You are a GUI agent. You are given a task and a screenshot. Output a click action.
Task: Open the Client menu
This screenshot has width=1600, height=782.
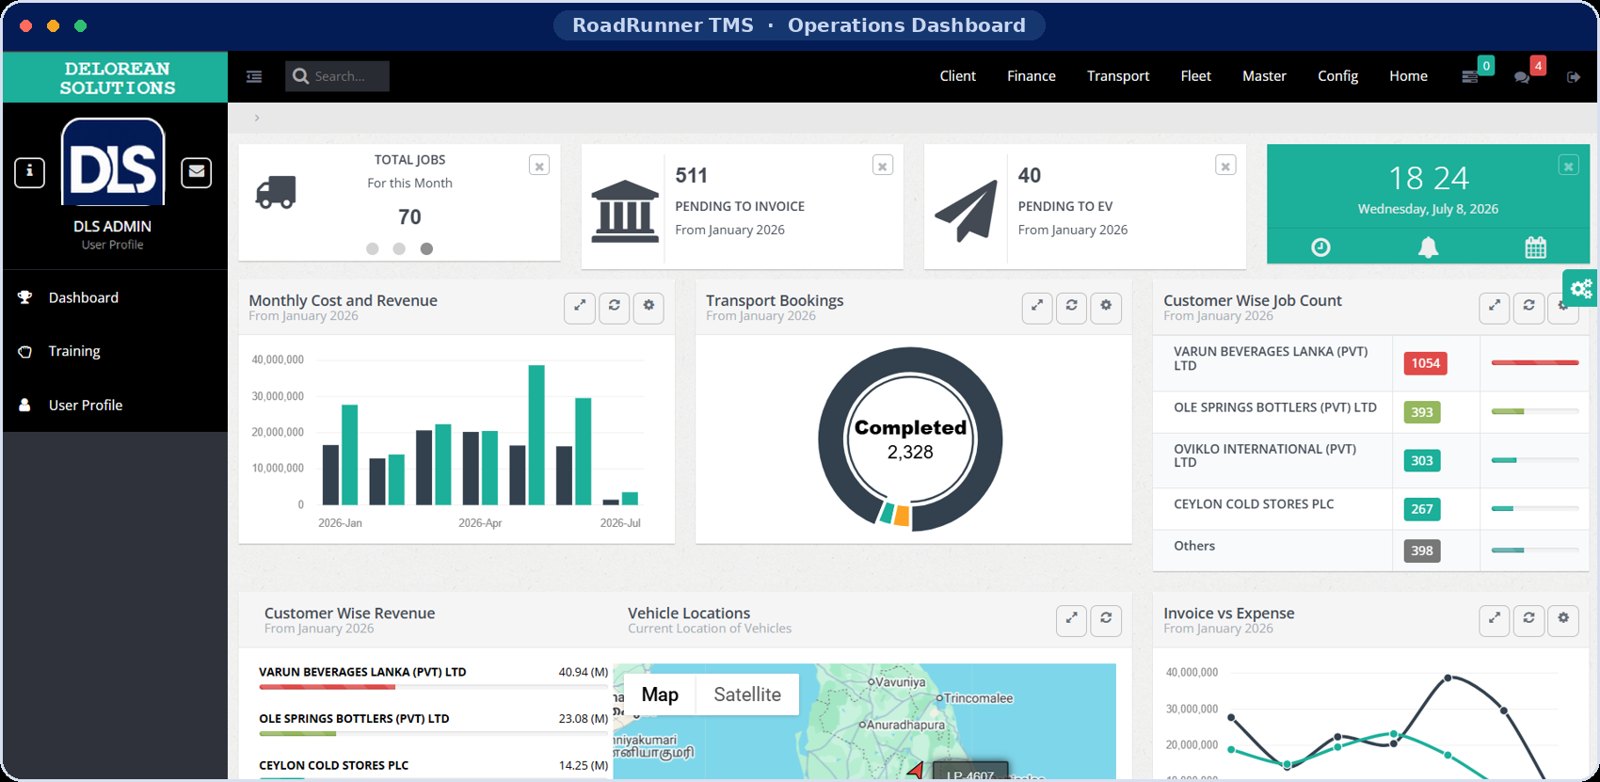coord(957,76)
